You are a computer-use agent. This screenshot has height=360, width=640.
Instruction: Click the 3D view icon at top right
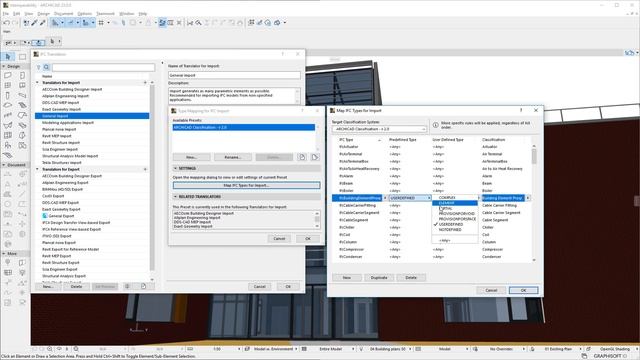click(x=629, y=53)
